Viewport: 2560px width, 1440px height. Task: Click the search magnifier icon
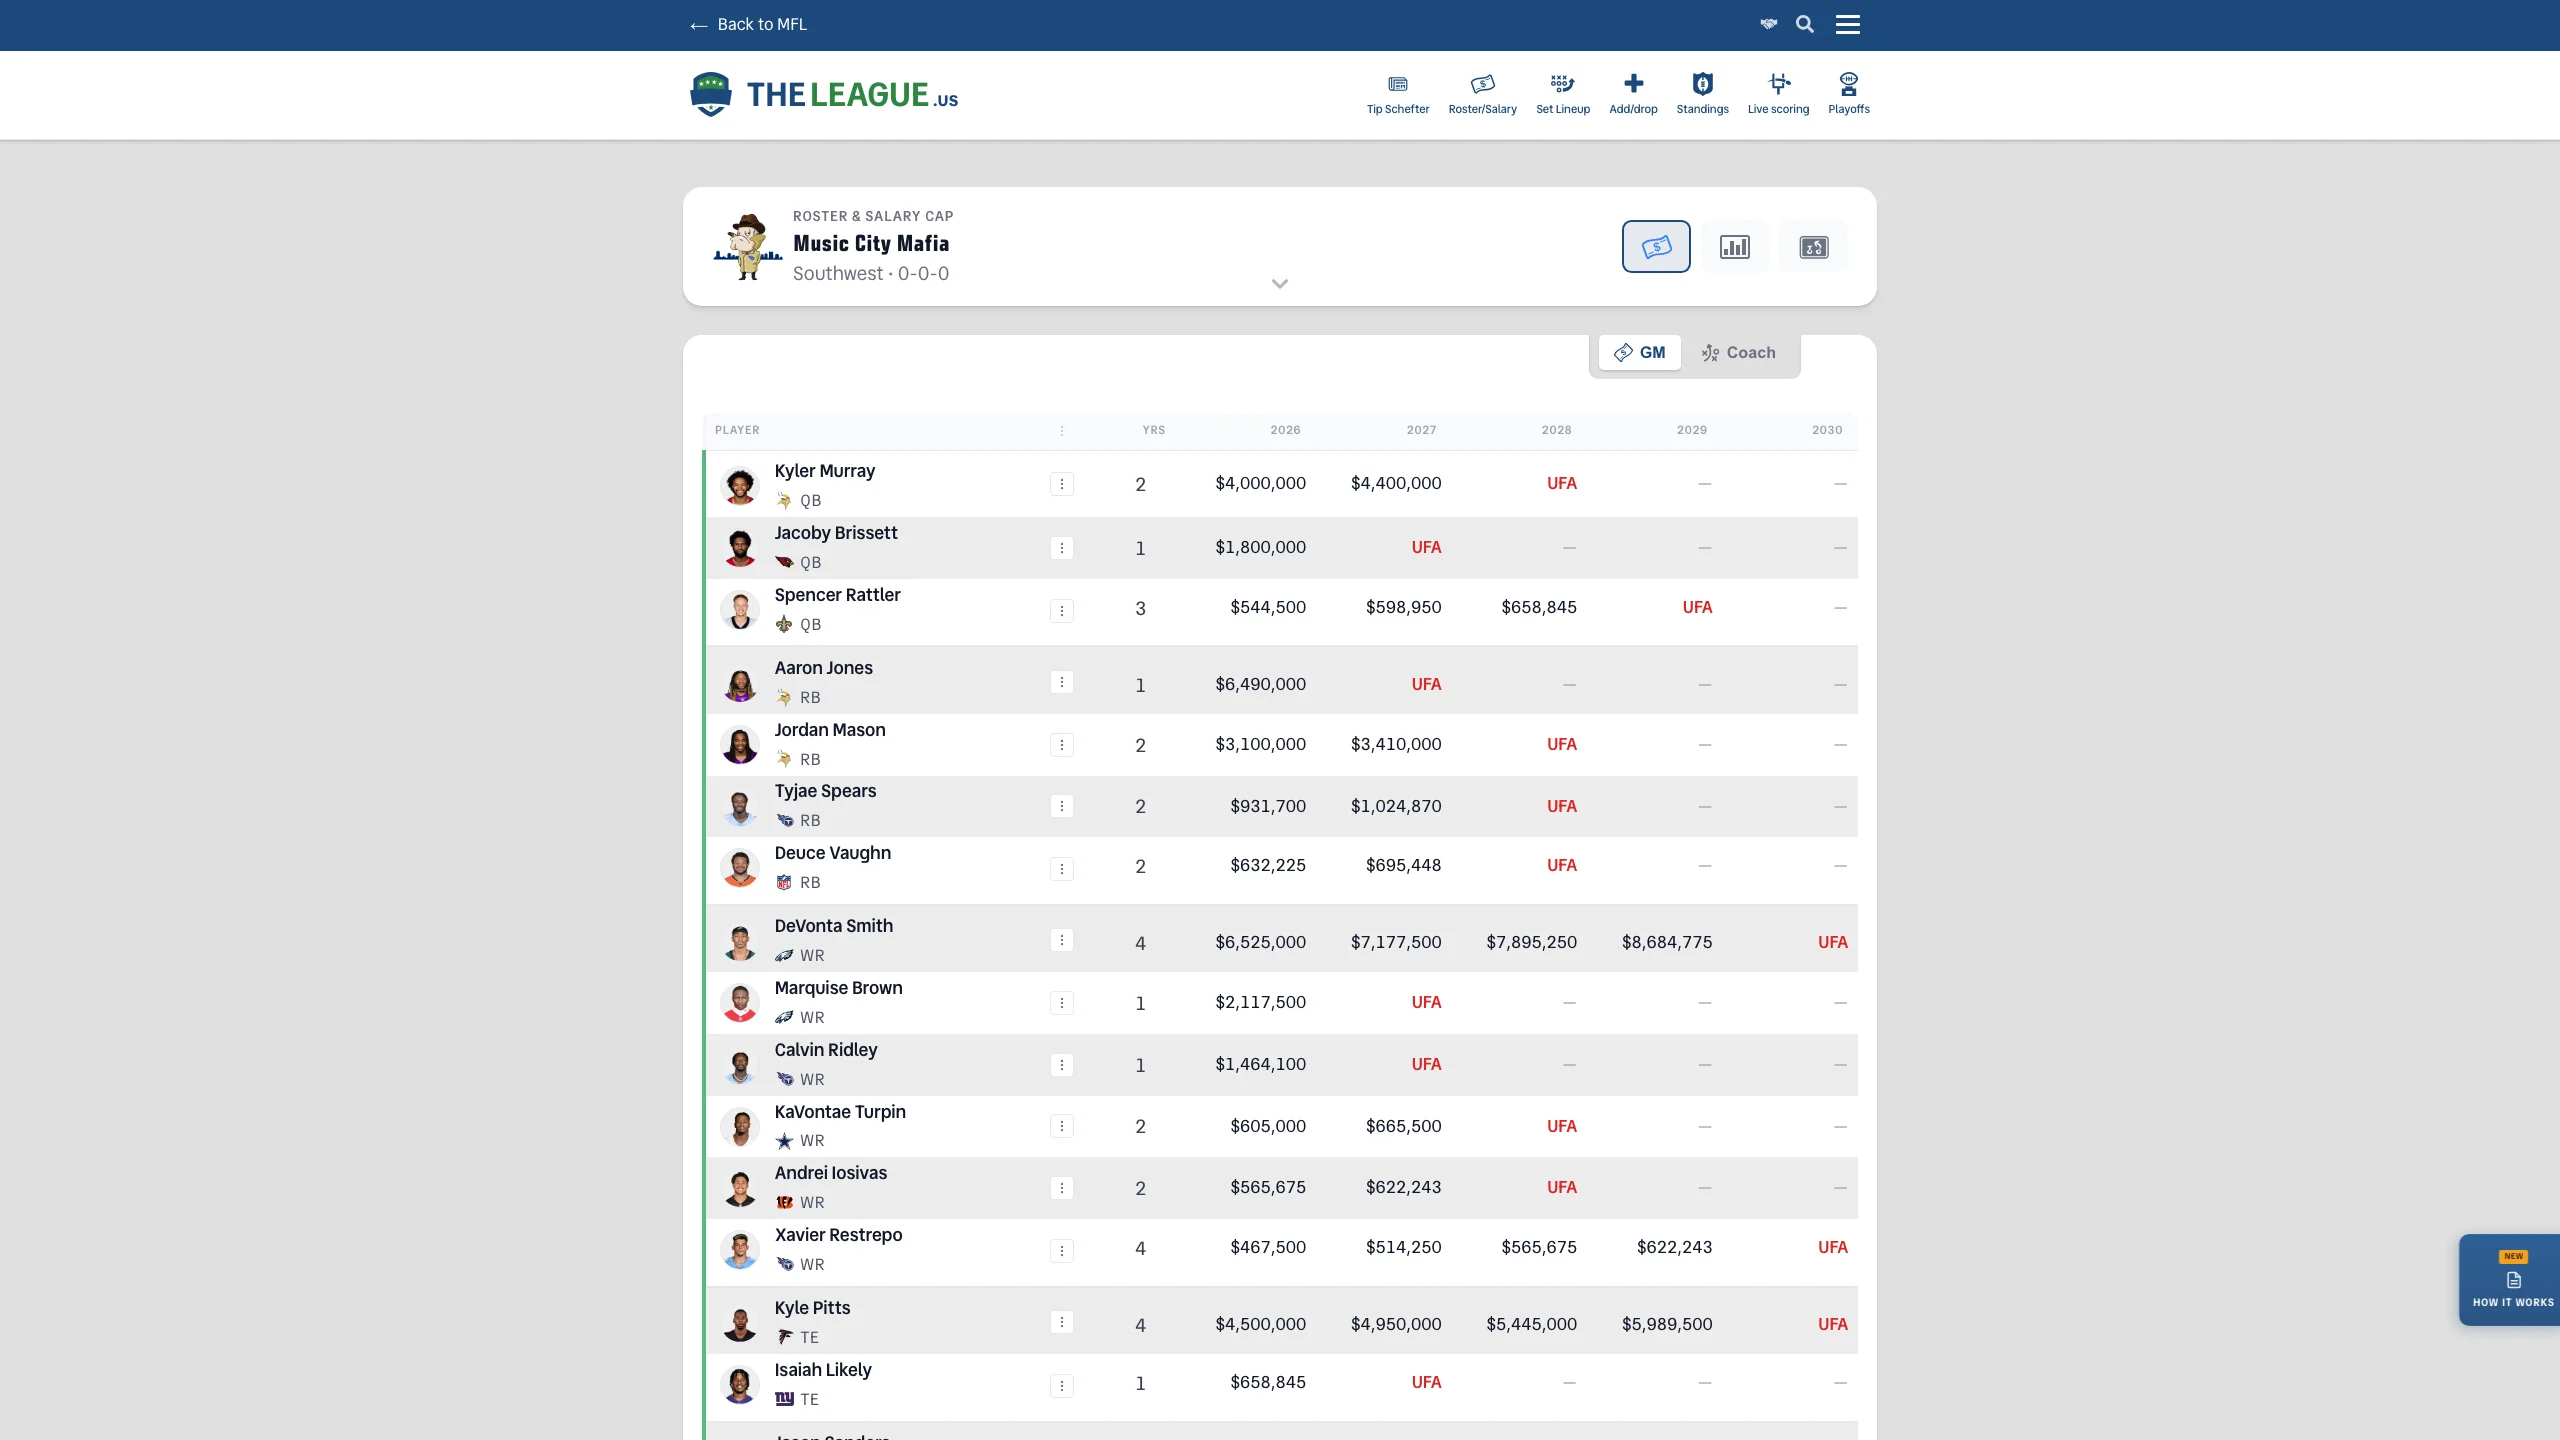[1804, 24]
